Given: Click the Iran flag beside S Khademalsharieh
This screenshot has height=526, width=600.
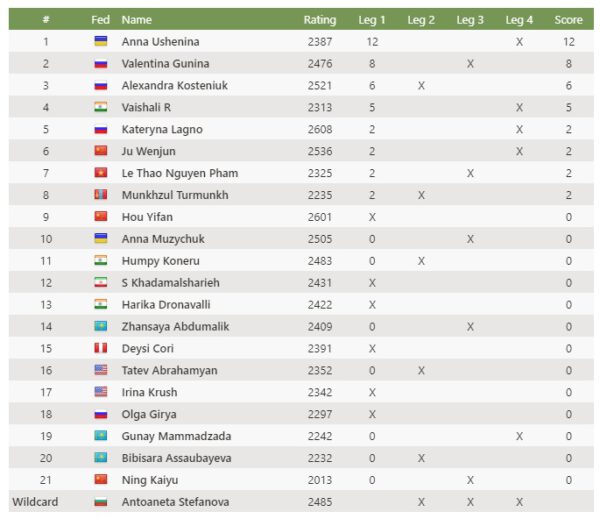Looking at the screenshot, I should point(100,283).
